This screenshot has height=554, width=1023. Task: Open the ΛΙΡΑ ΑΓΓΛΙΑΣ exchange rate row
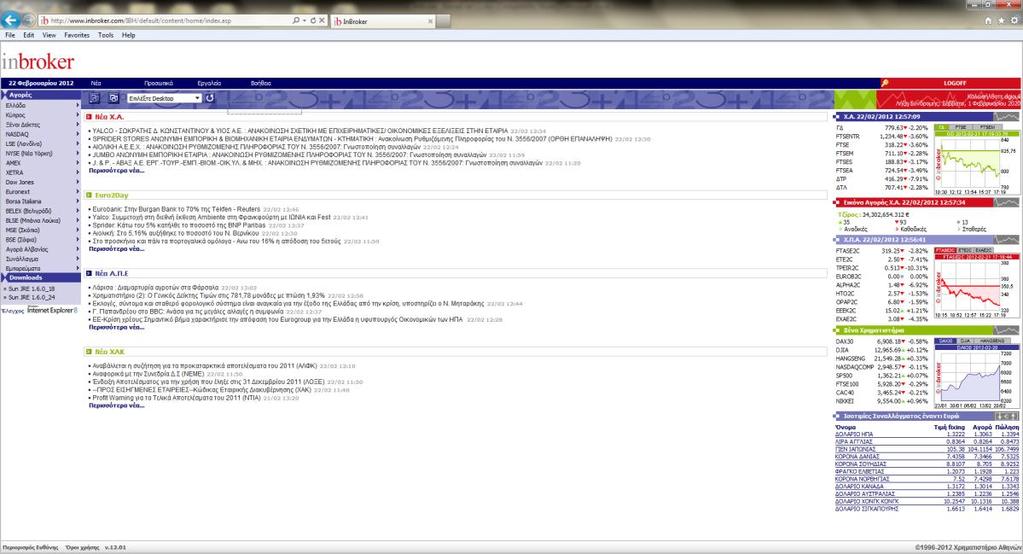(926, 442)
